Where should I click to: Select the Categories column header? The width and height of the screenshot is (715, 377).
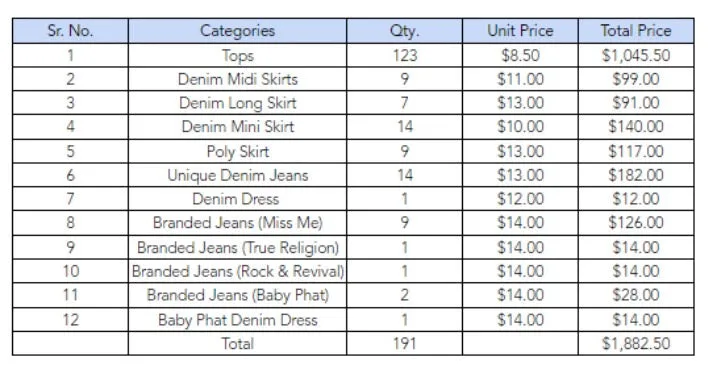[237, 31]
